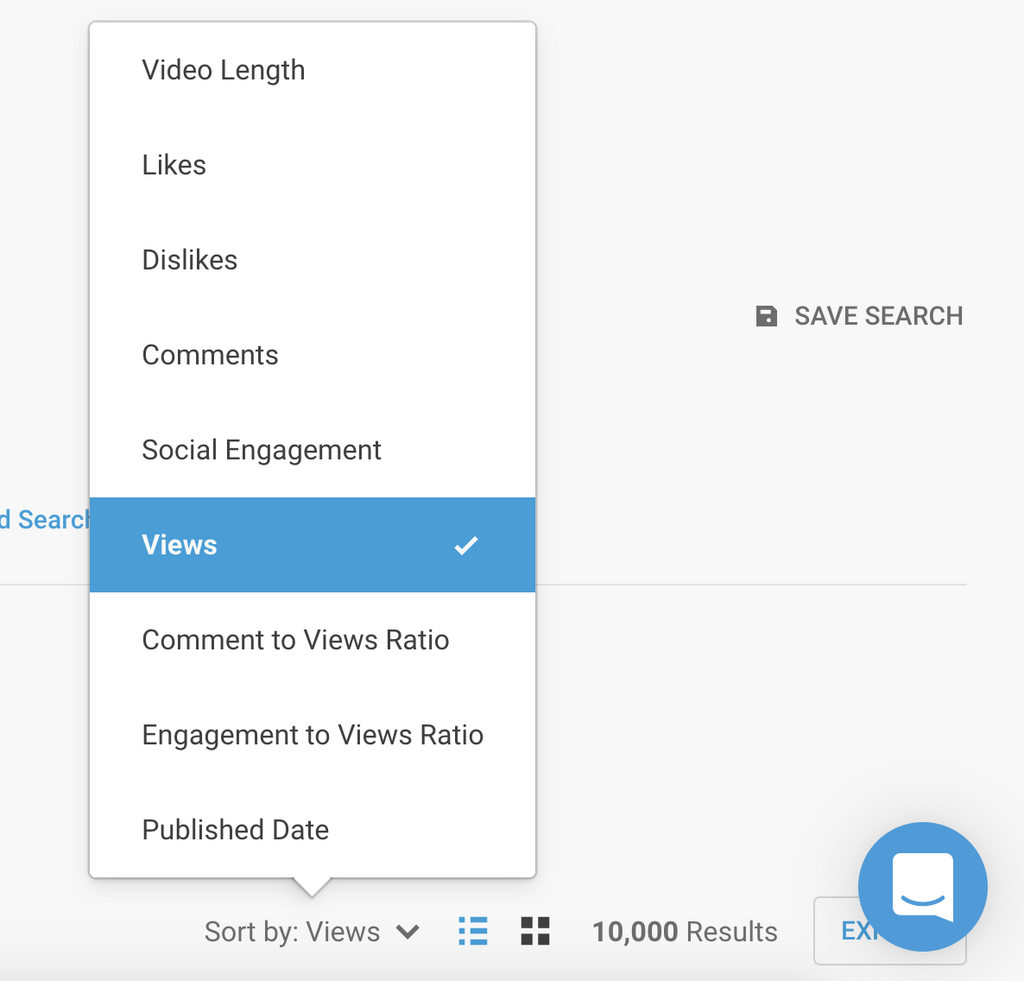Sort by Published Date
The image size is (1024, 981).
pyautogui.click(x=235, y=830)
